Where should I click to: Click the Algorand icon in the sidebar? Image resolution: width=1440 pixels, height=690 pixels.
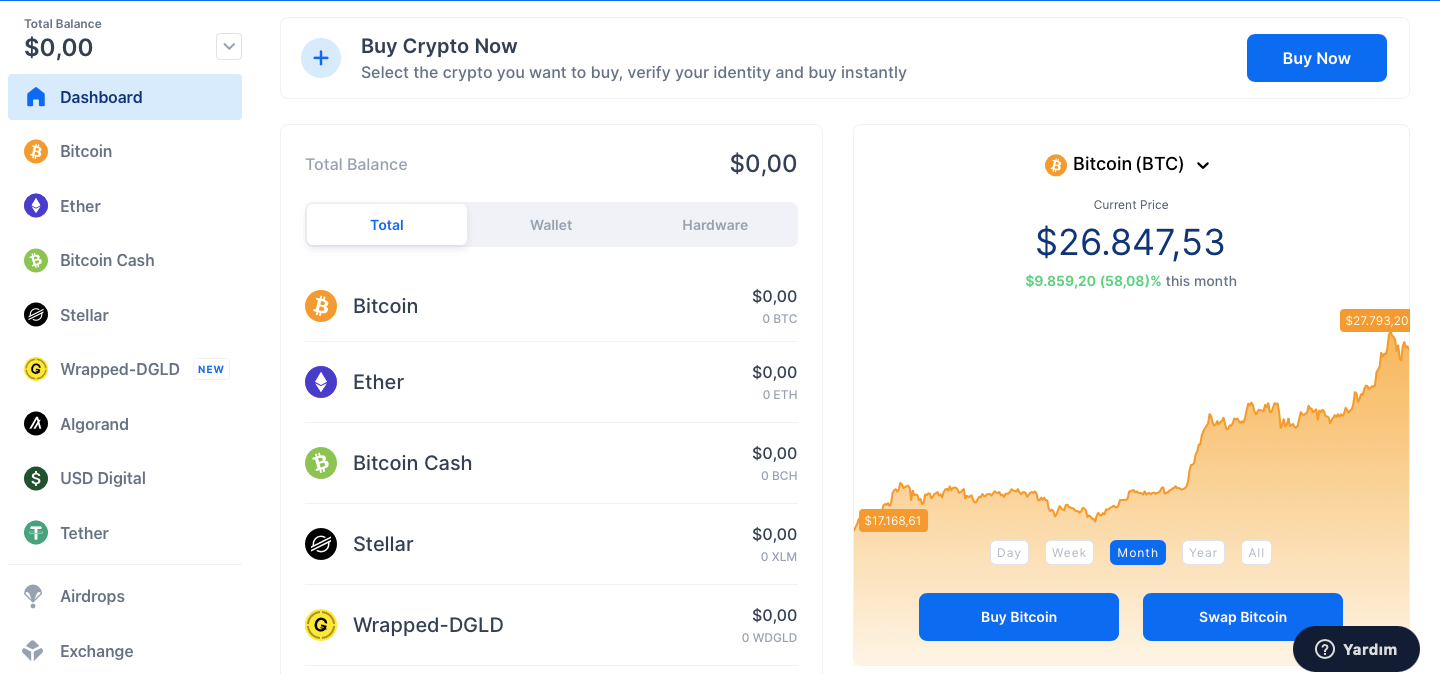[36, 424]
